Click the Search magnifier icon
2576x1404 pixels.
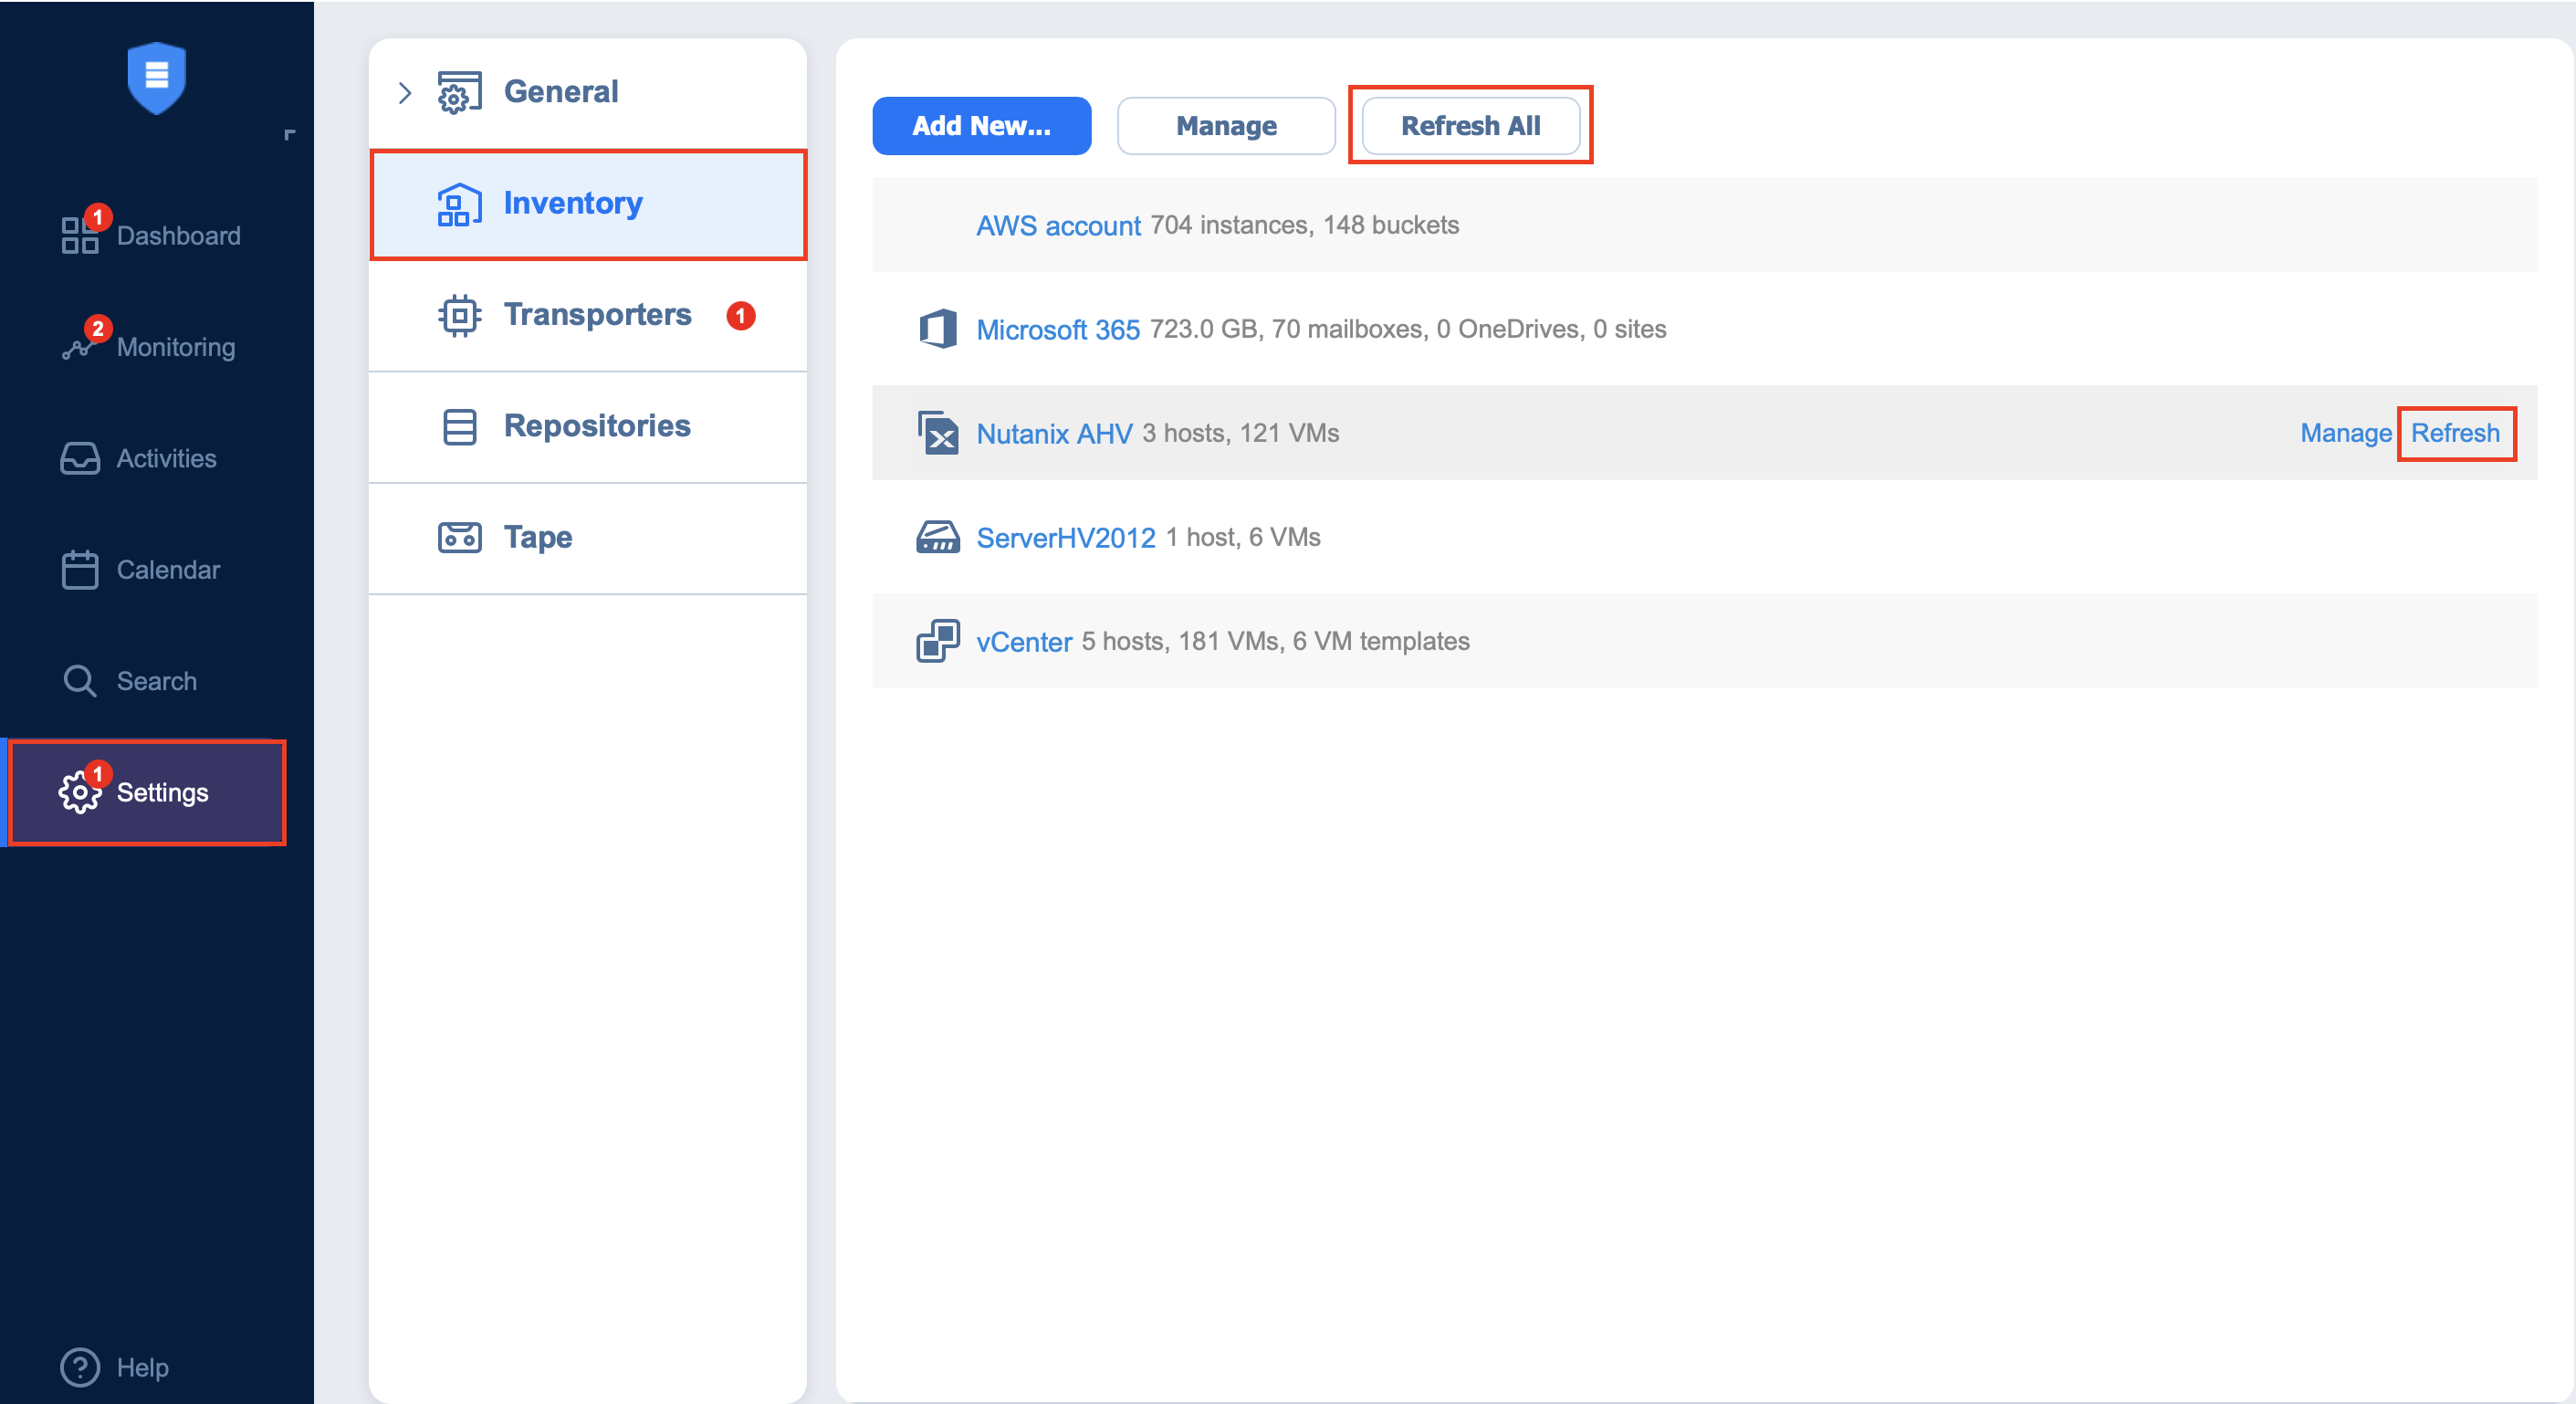[x=80, y=681]
